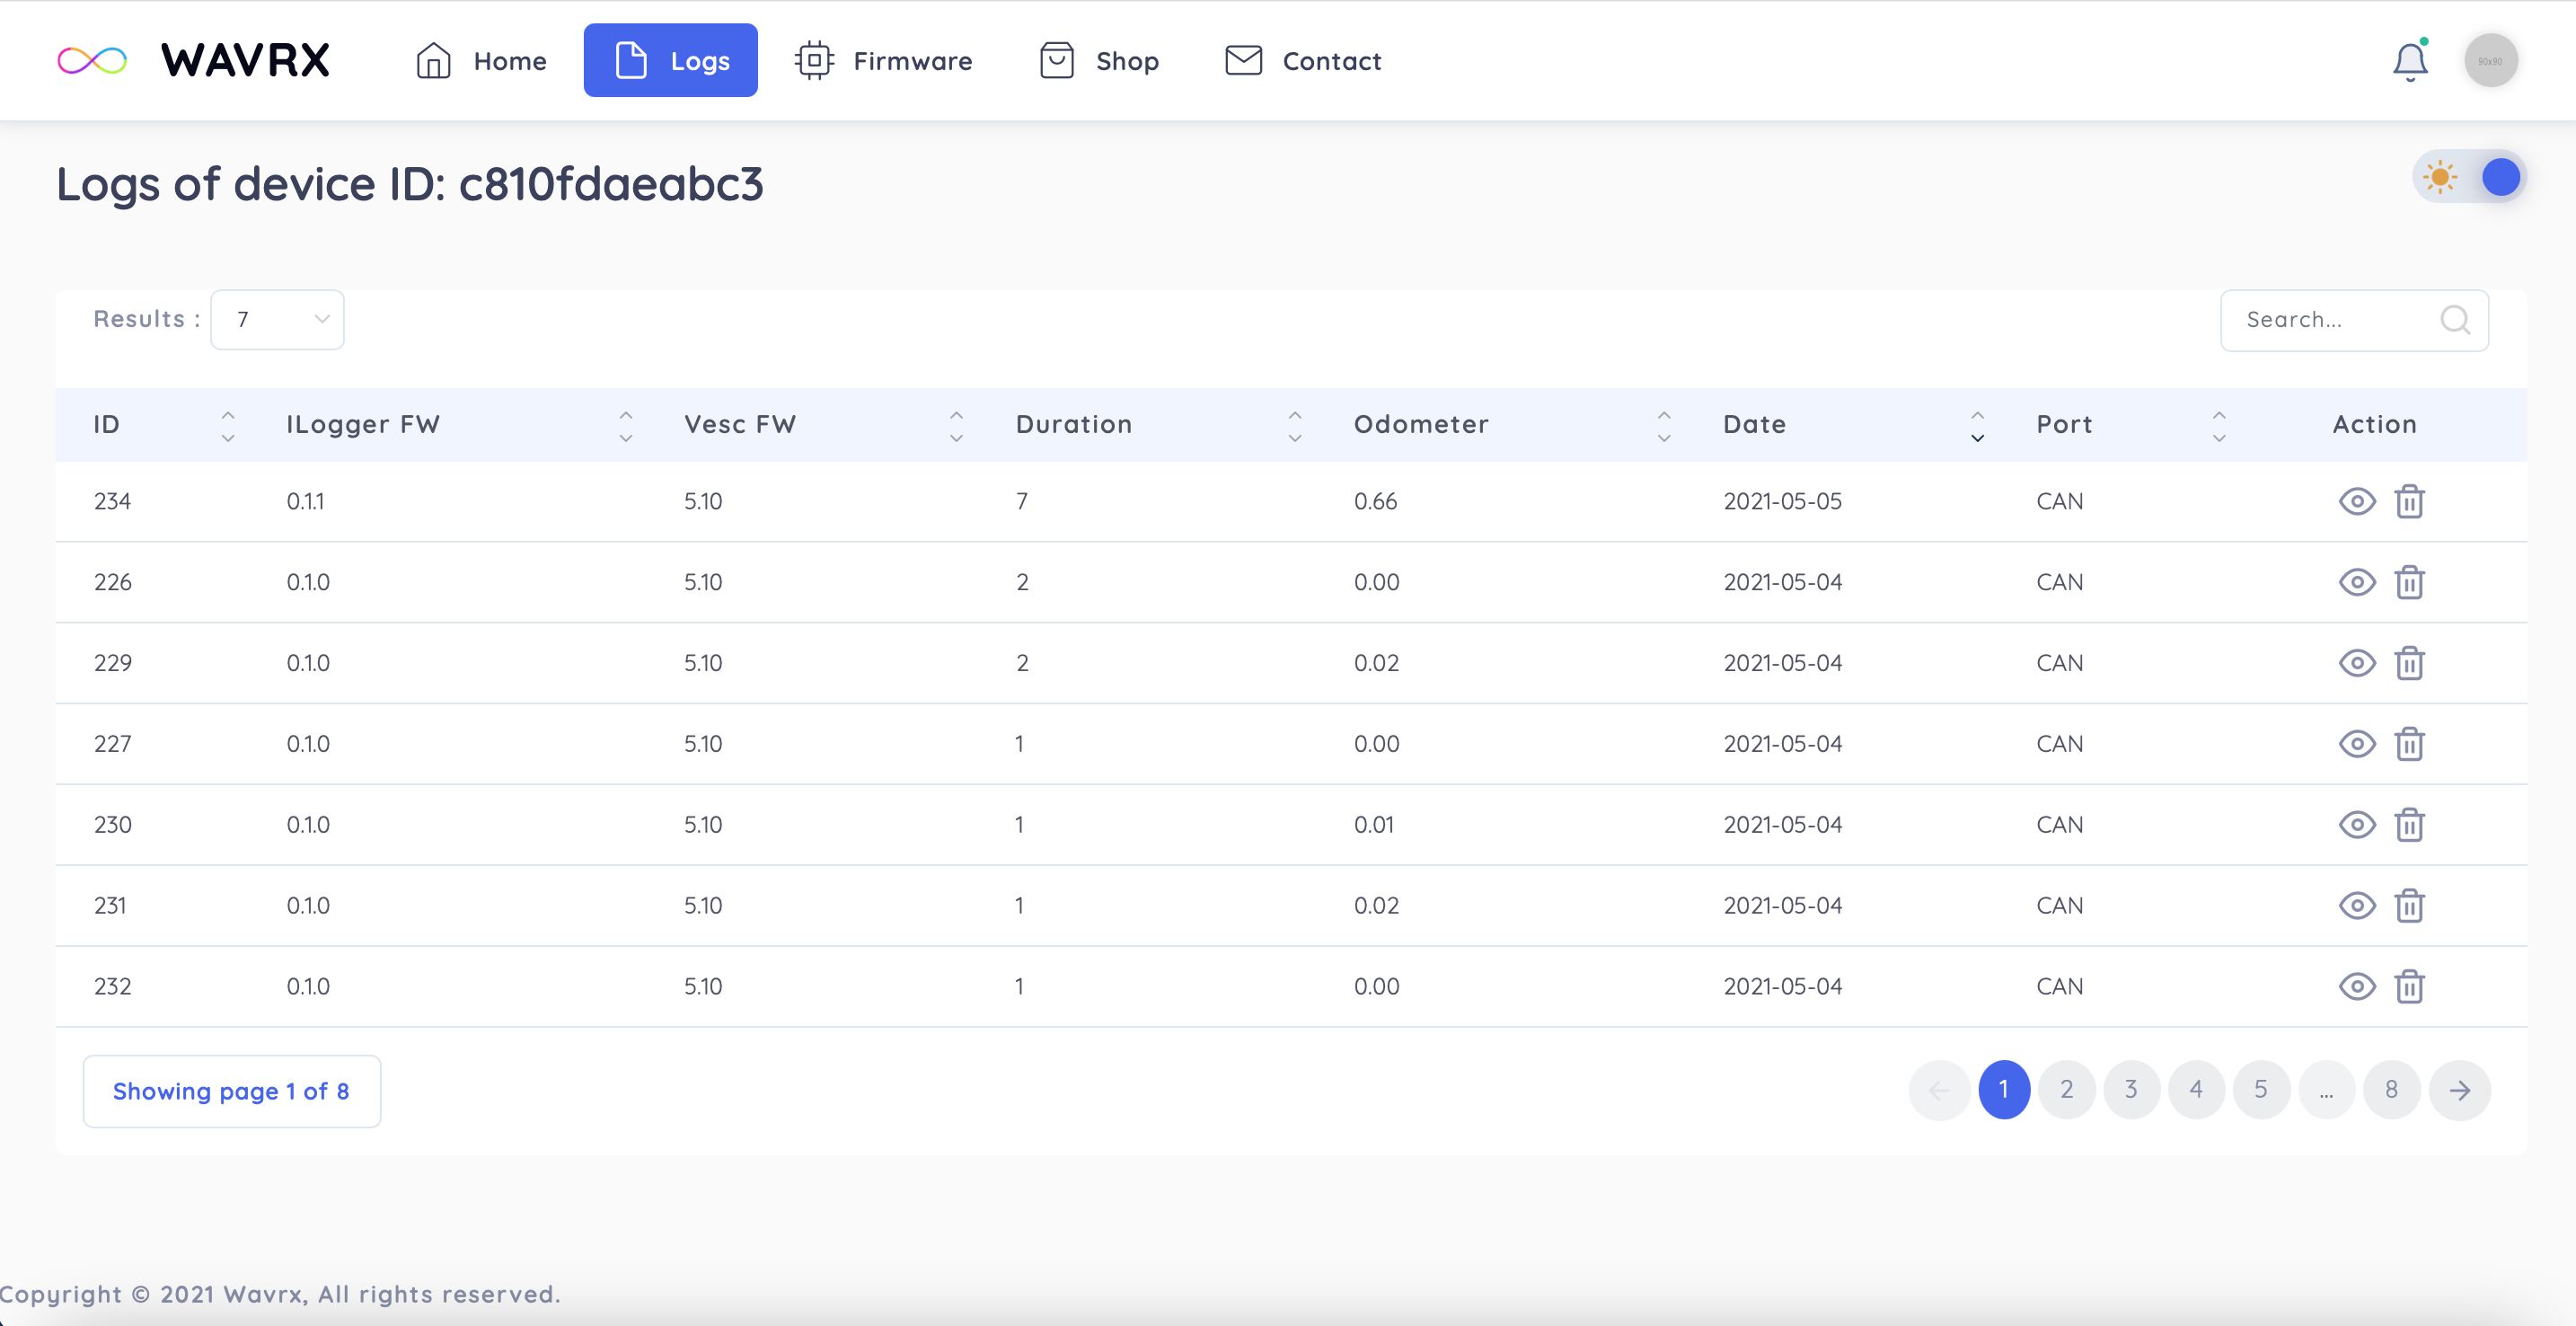The height and width of the screenshot is (1326, 2576).
Task: Click the user avatar picture
Action: 2490,61
